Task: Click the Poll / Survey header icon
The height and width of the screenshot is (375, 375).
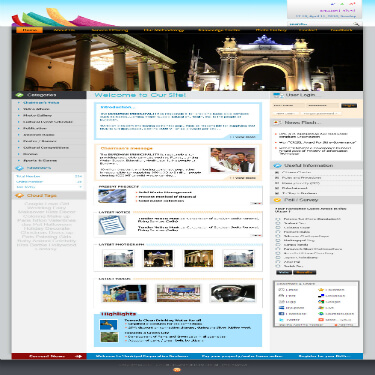Action: point(277,200)
